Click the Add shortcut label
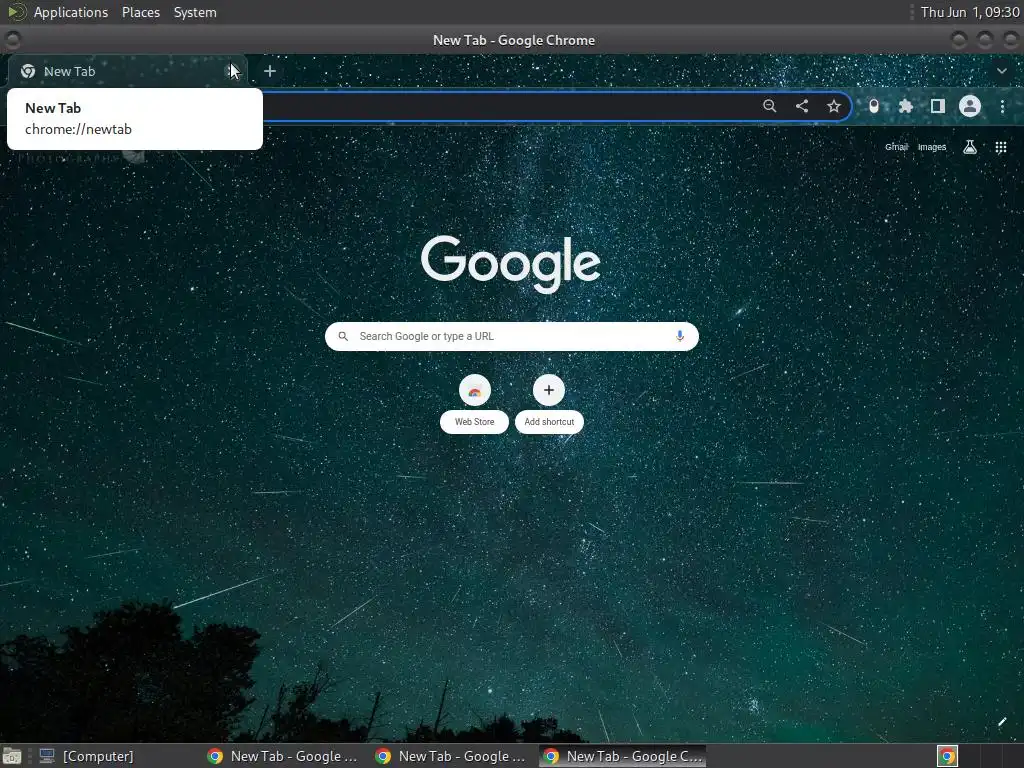The height and width of the screenshot is (768, 1024). tap(549, 422)
